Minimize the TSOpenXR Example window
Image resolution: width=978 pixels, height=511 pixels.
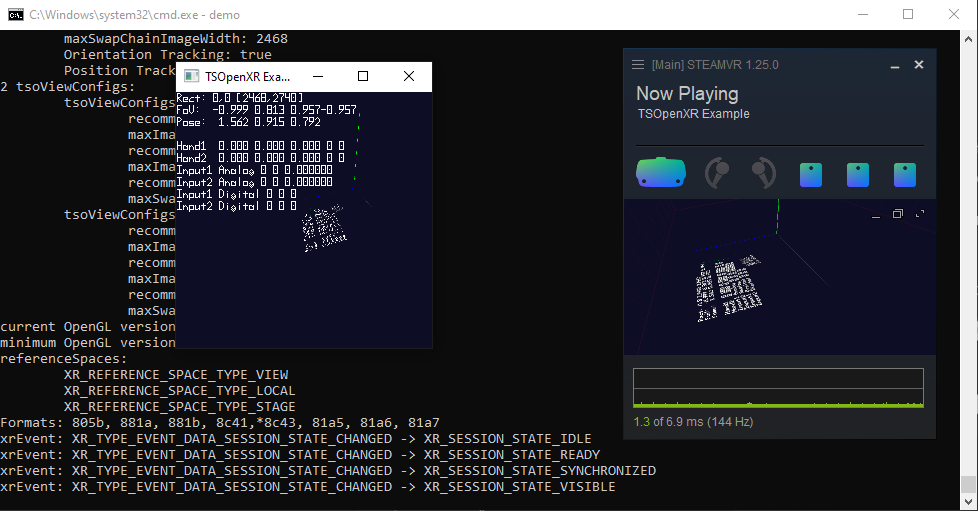click(x=318, y=76)
